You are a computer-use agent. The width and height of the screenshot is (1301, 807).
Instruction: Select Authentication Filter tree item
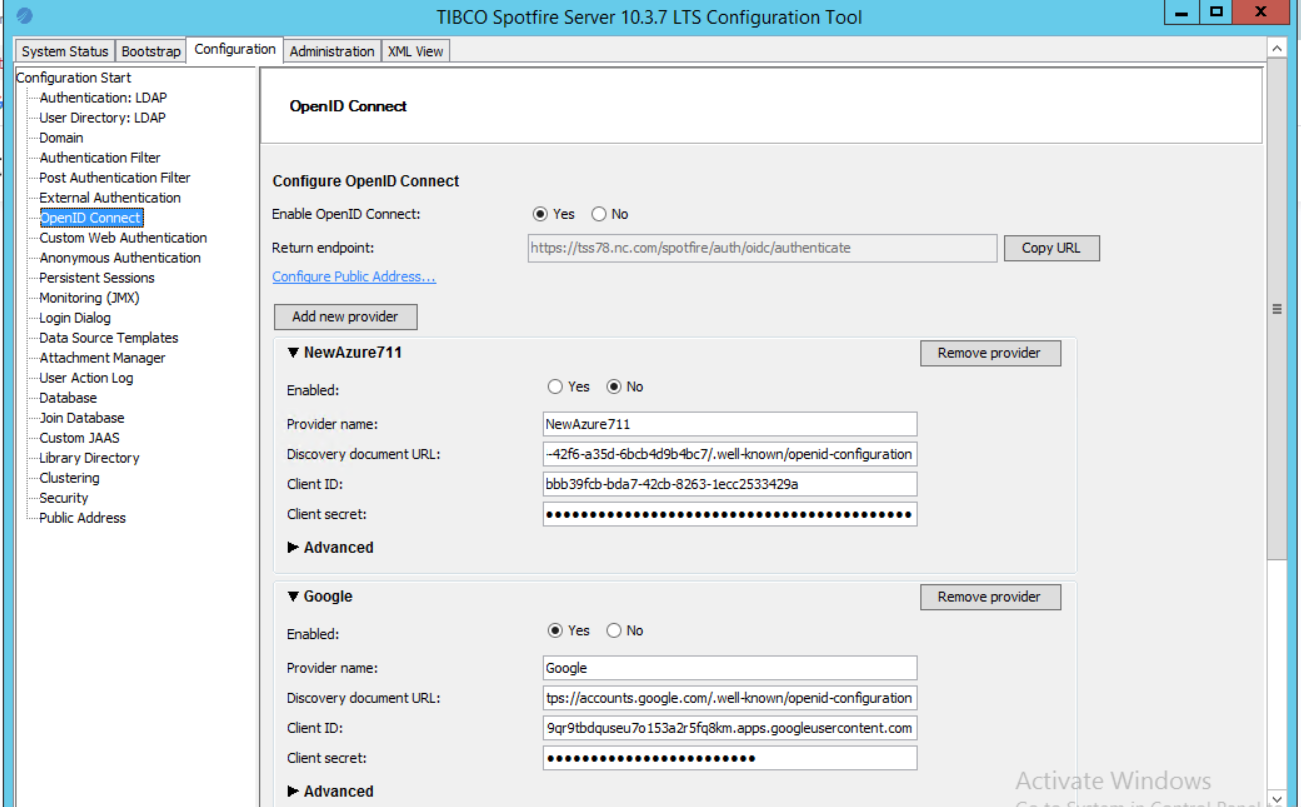(99, 158)
